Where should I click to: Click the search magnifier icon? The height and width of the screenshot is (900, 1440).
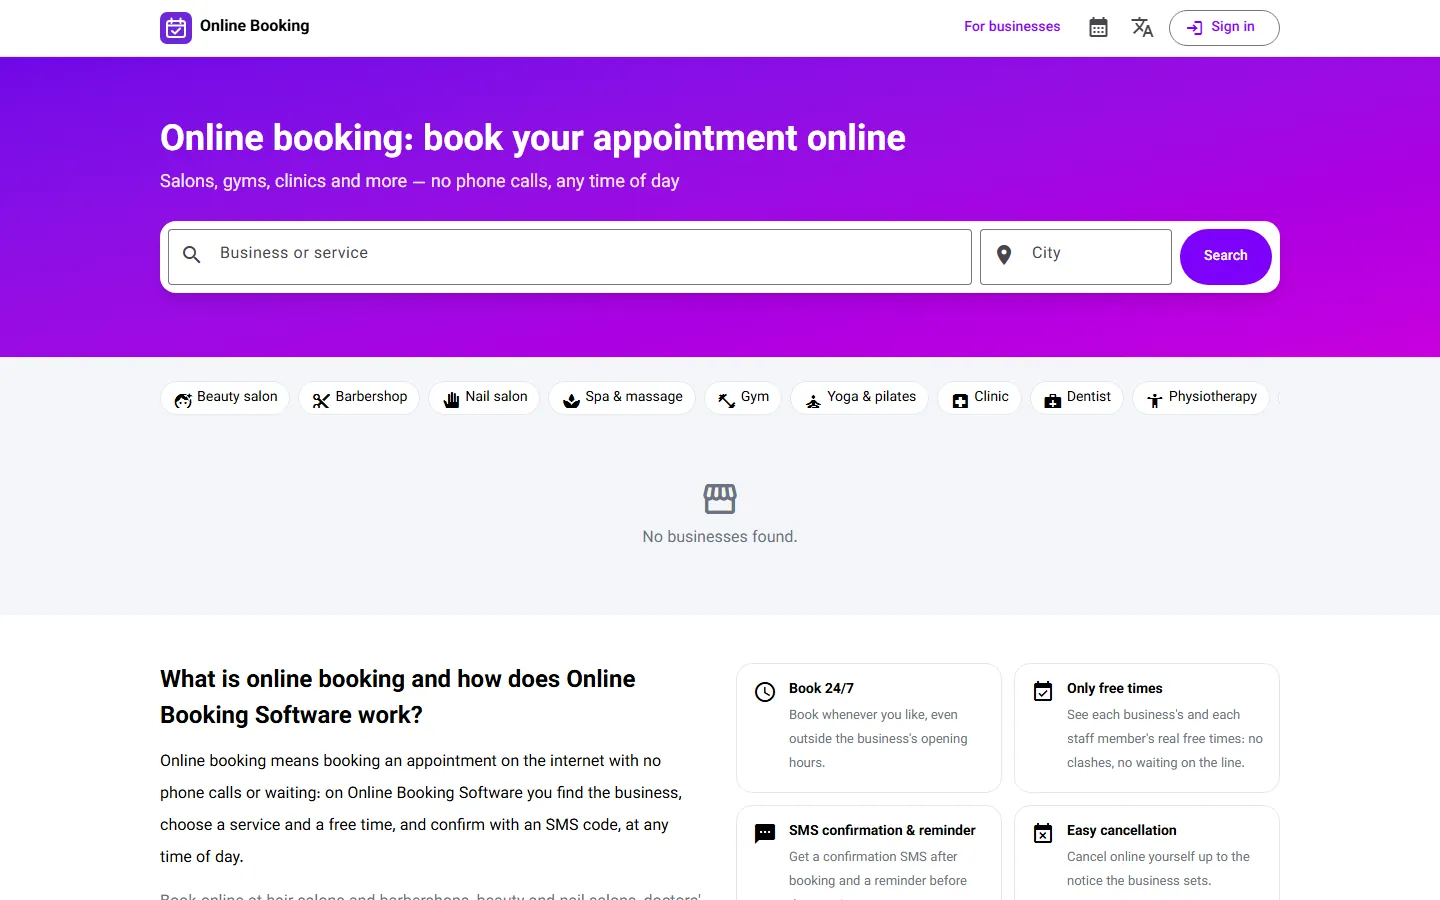click(192, 255)
